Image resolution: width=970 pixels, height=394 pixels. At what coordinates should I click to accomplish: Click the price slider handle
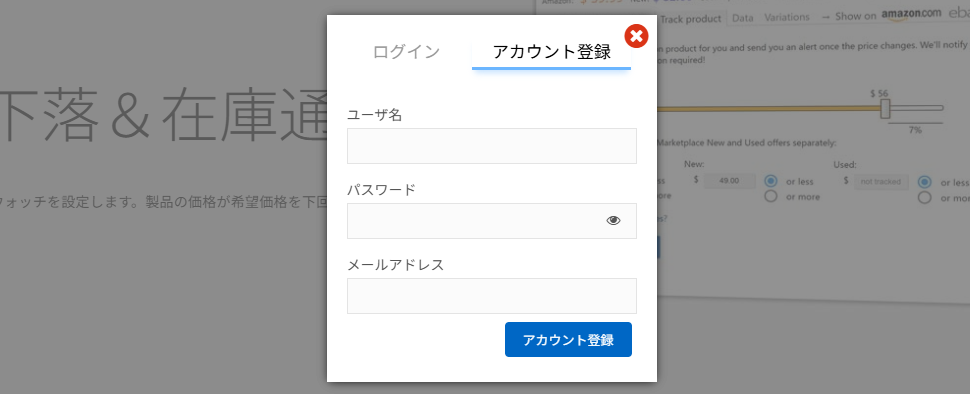click(x=885, y=109)
